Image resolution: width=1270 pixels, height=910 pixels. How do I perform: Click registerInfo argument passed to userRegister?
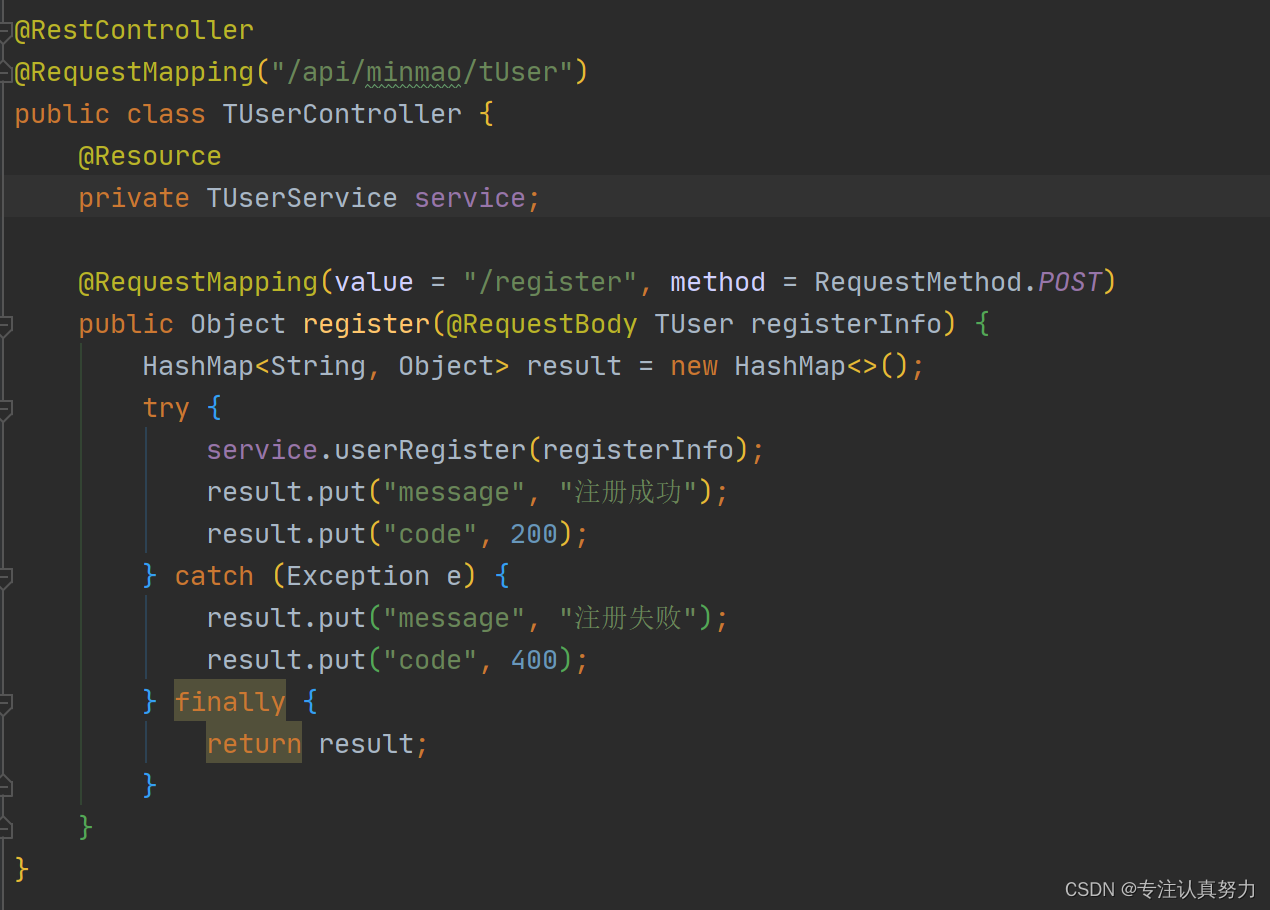(638, 451)
